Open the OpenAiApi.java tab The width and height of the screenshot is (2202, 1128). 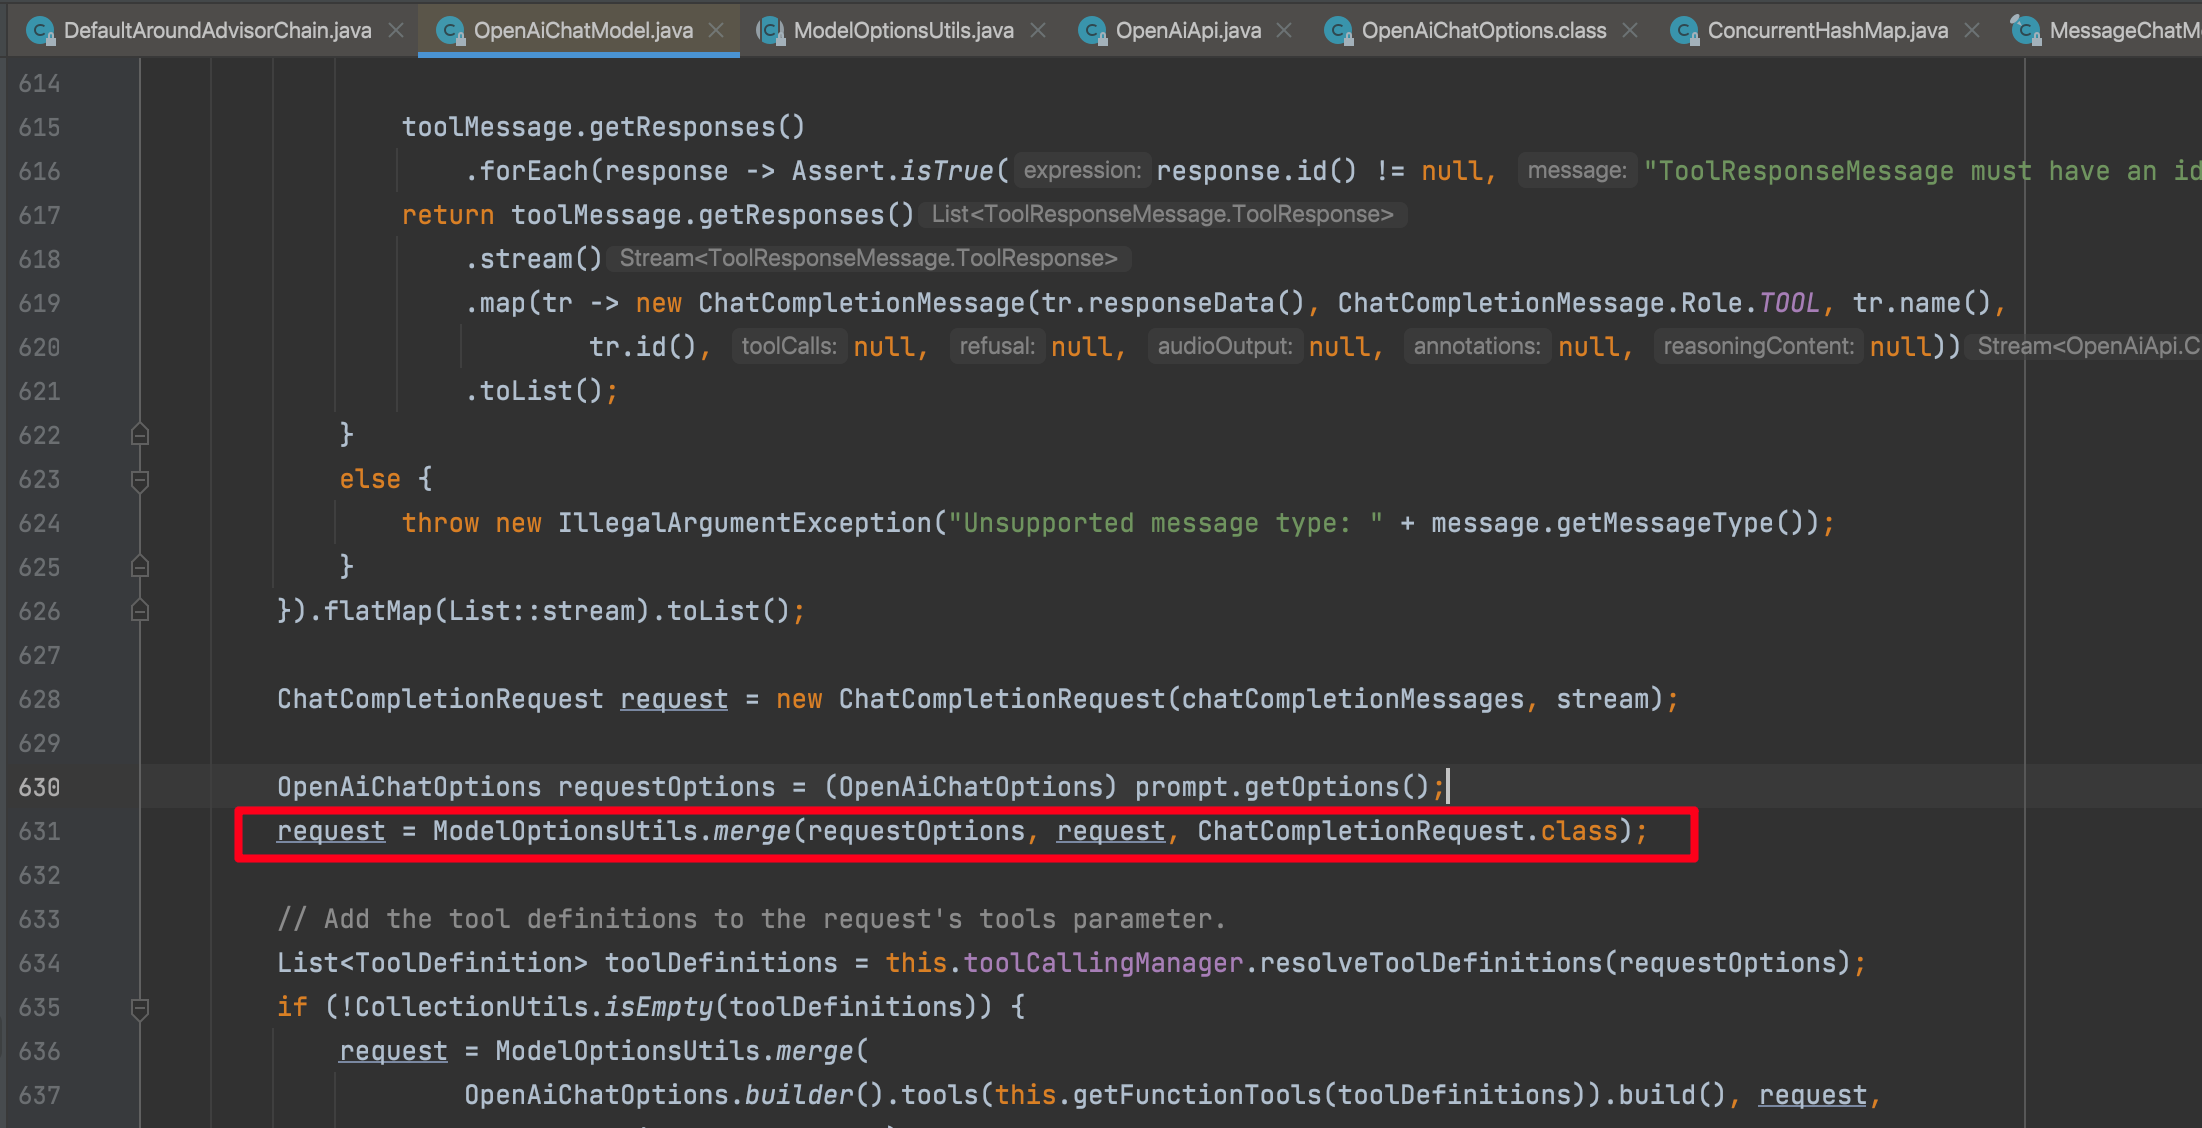click(x=1187, y=31)
